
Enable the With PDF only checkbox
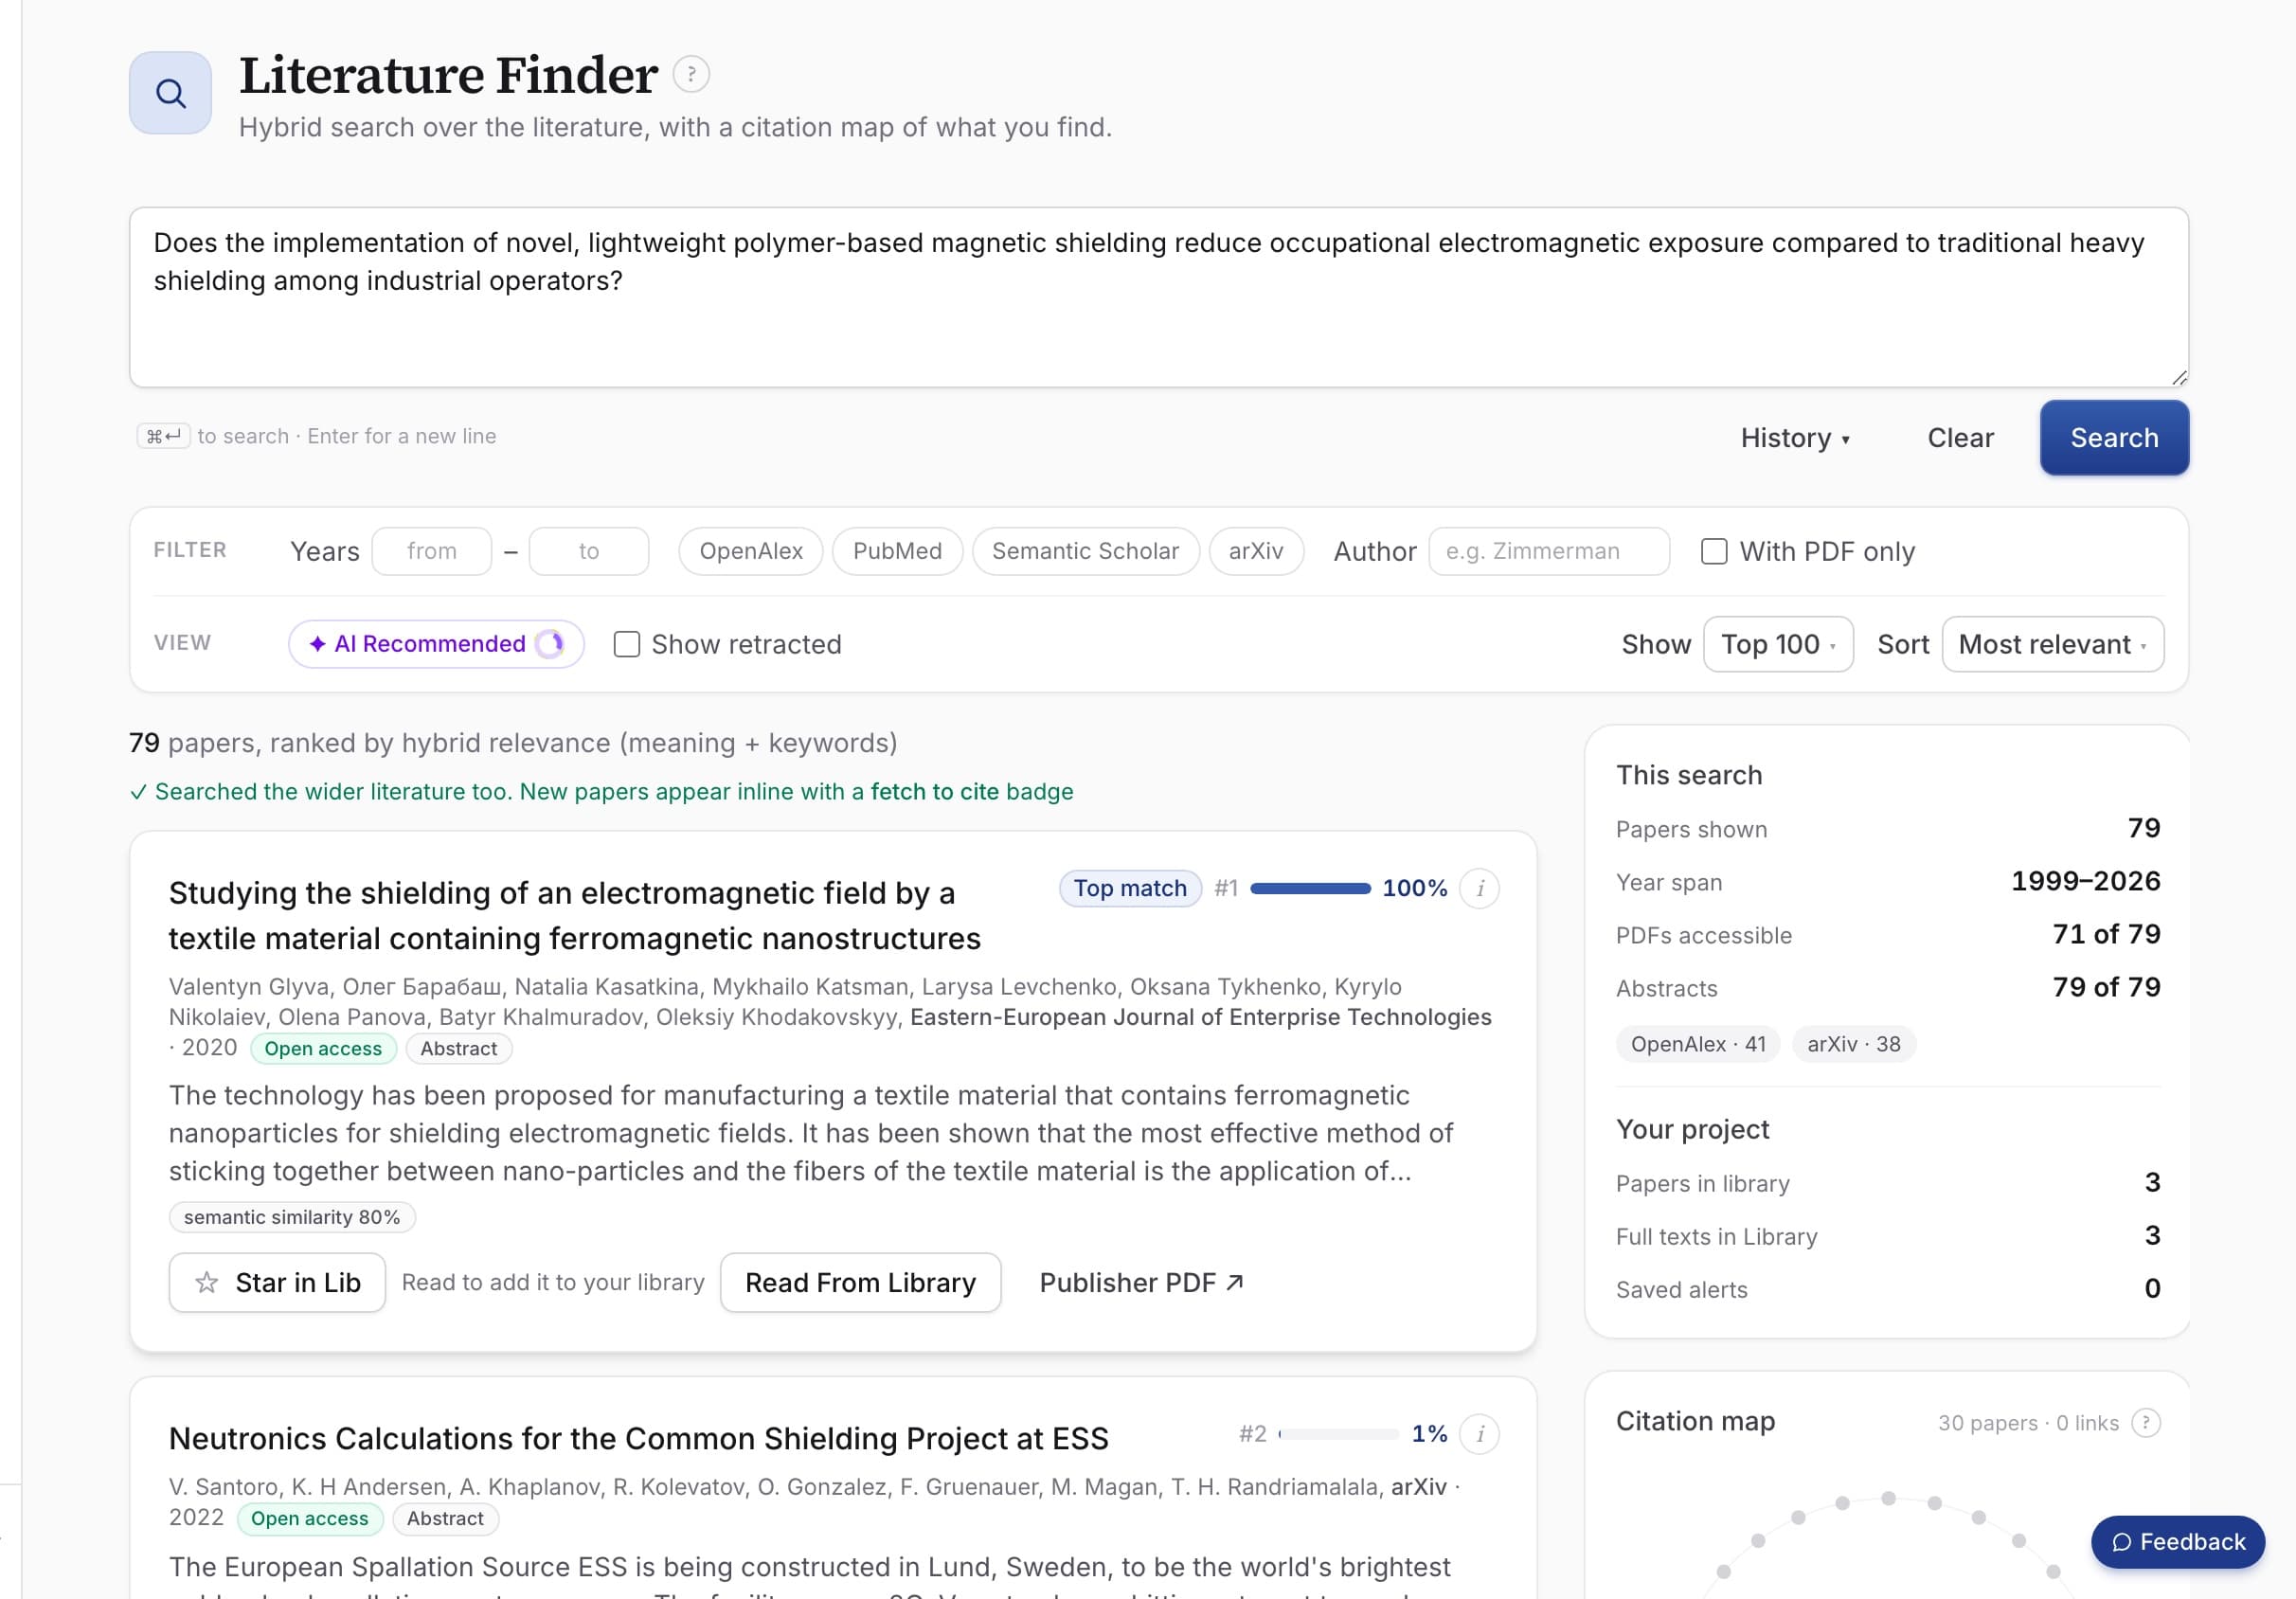pos(1714,551)
